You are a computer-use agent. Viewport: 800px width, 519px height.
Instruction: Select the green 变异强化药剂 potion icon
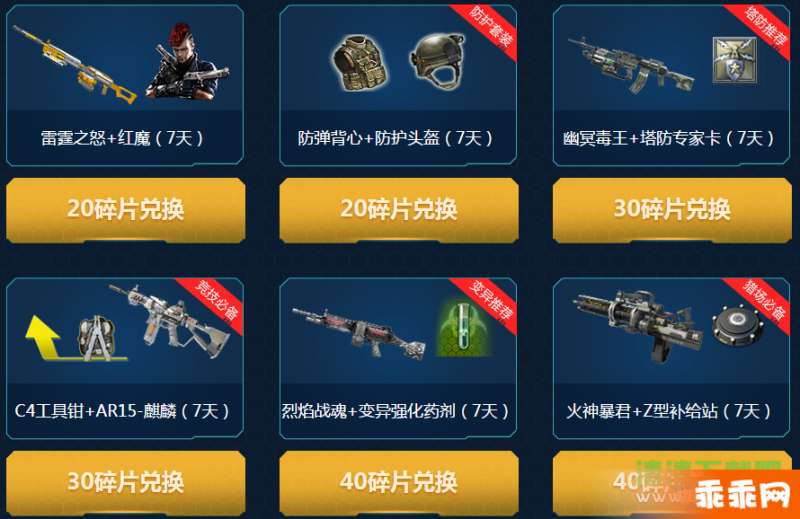click(462, 328)
